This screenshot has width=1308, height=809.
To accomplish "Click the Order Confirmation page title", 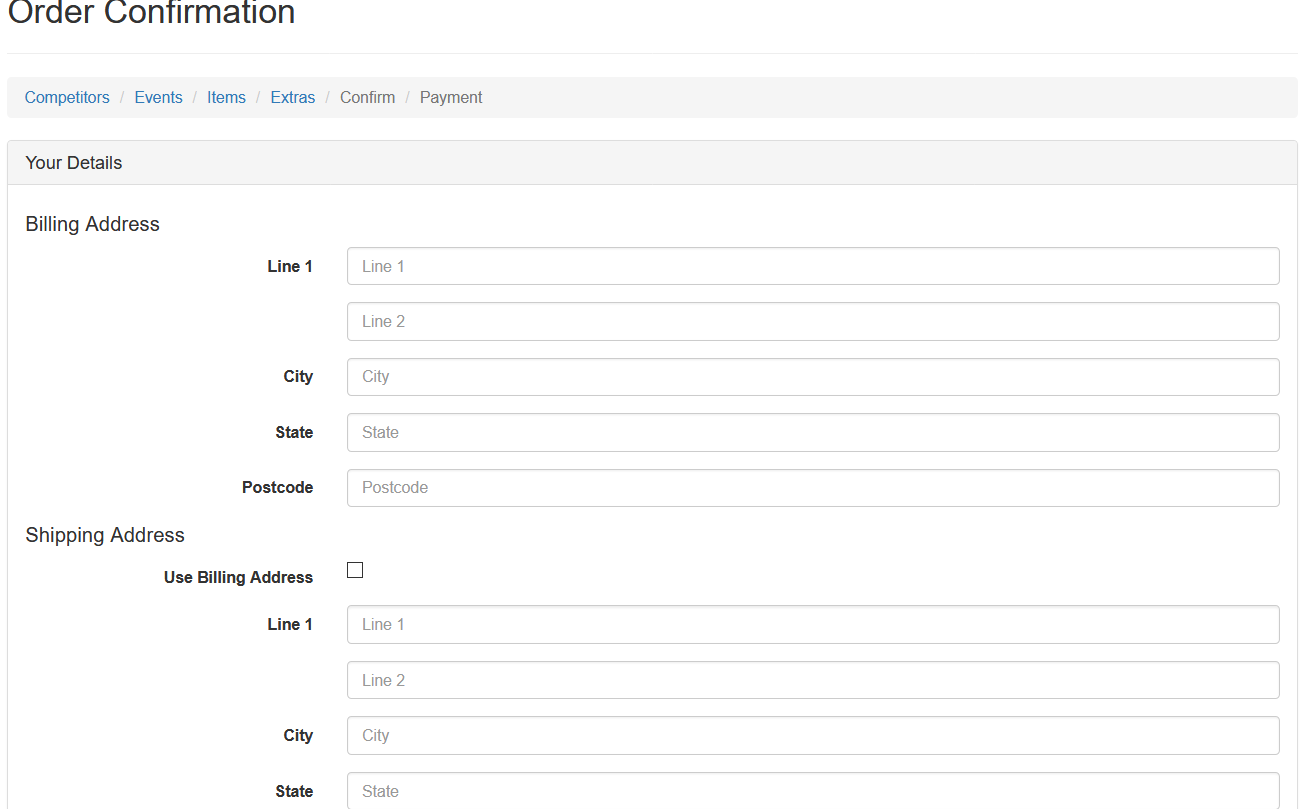I will (151, 13).
